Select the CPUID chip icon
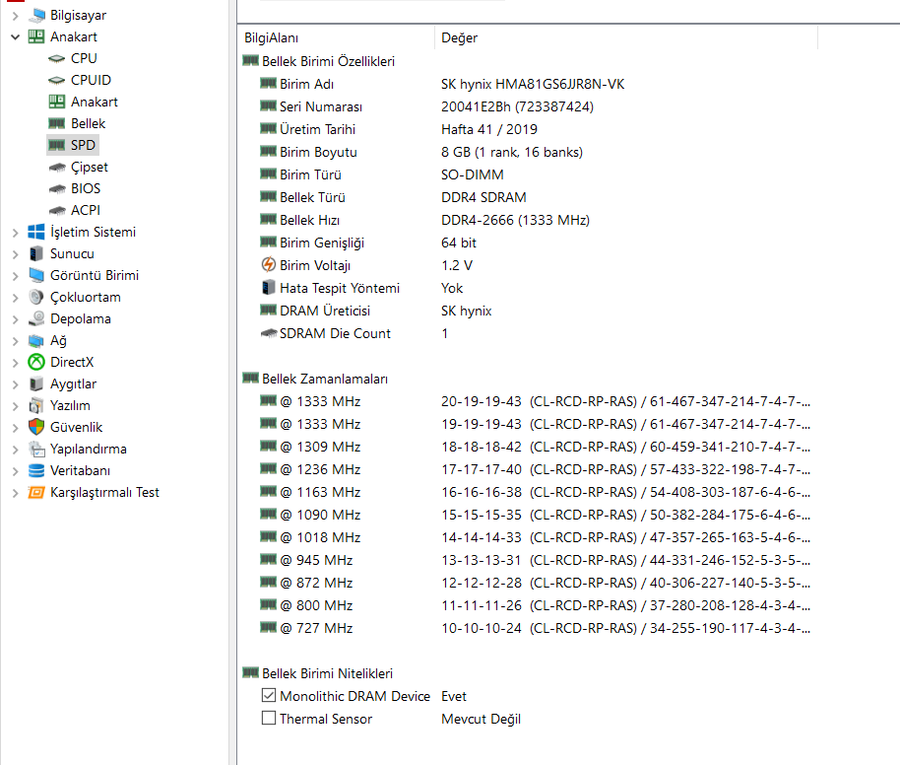 click(x=57, y=80)
